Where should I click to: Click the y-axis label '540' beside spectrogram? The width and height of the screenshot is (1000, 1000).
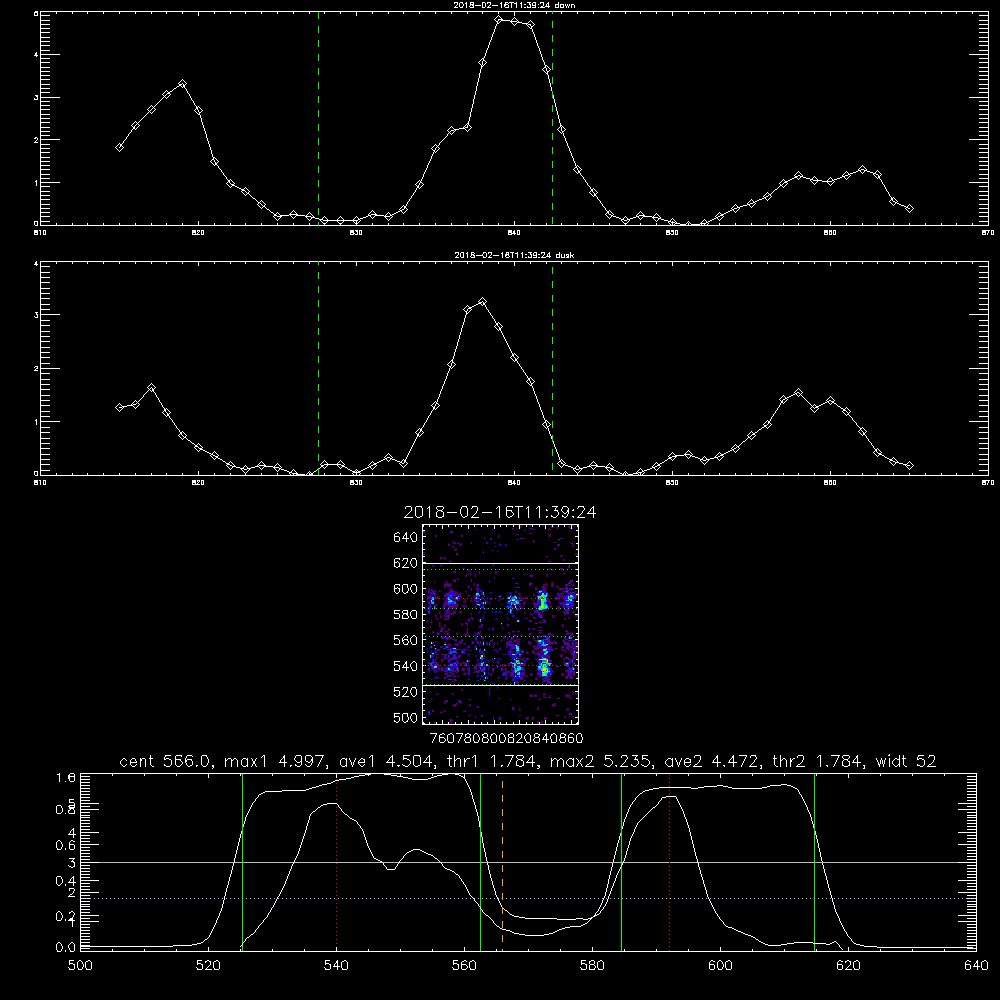[x=406, y=666]
